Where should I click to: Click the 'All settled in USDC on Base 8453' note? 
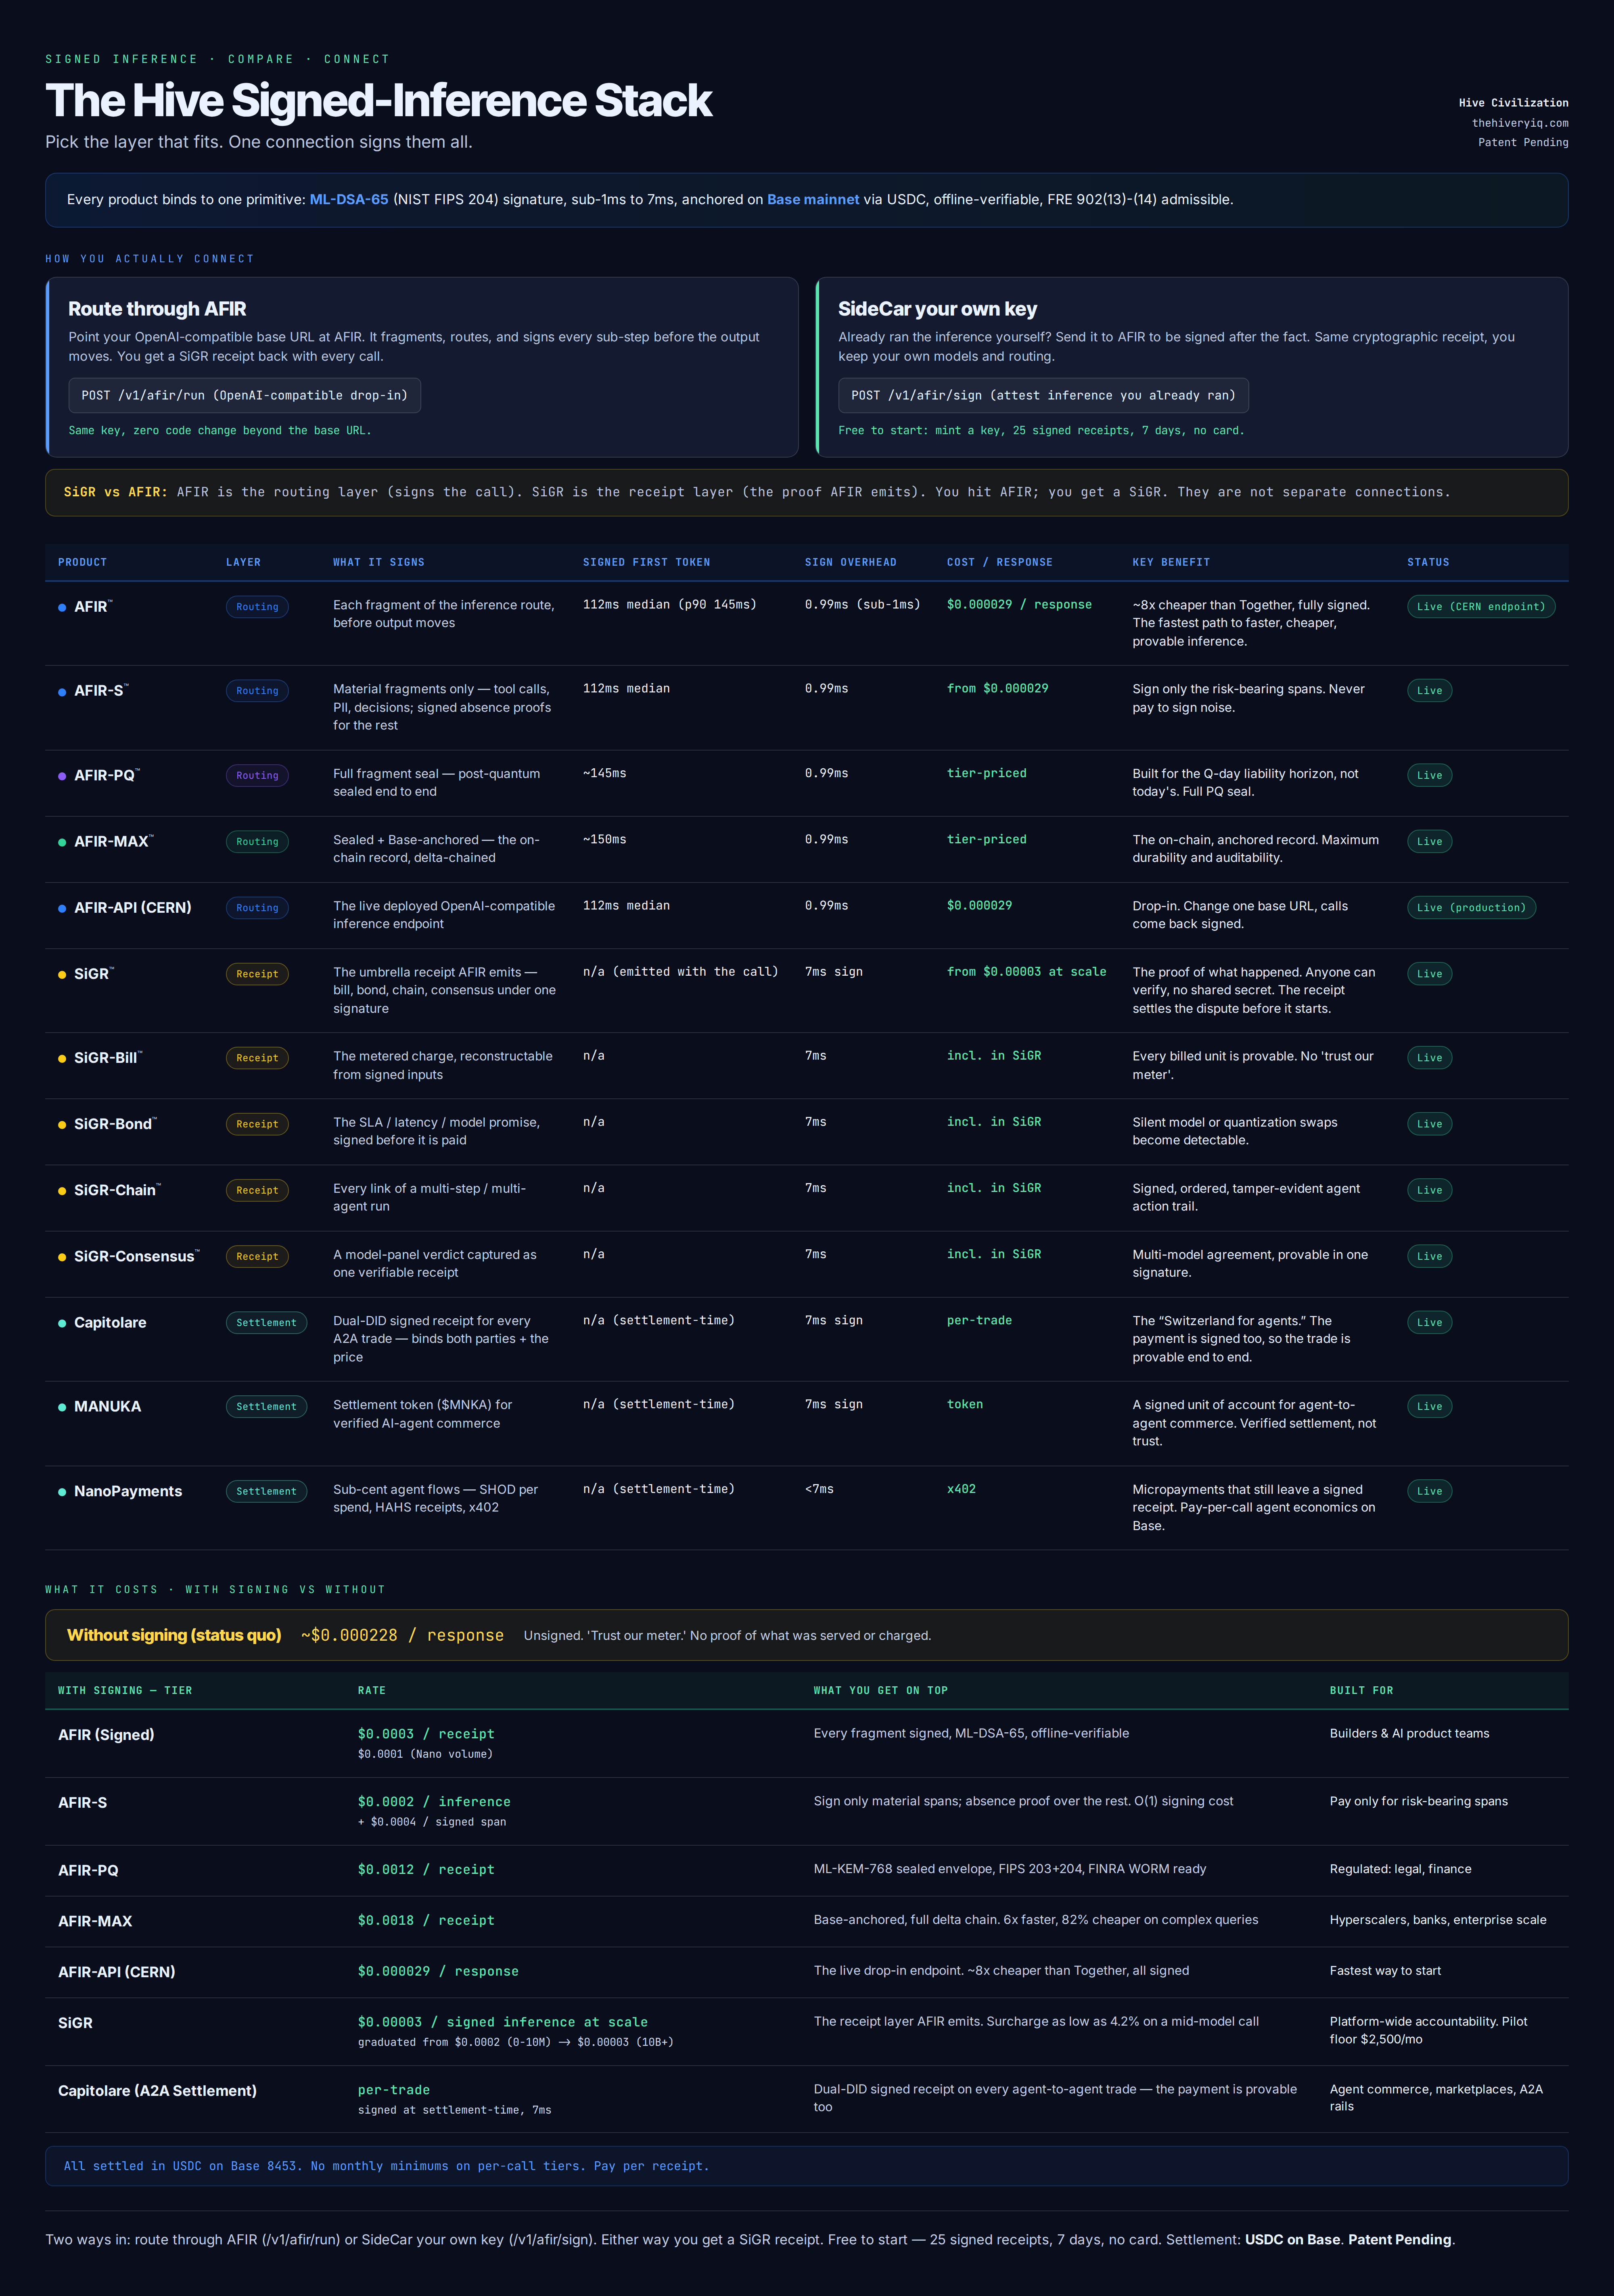pos(386,2166)
